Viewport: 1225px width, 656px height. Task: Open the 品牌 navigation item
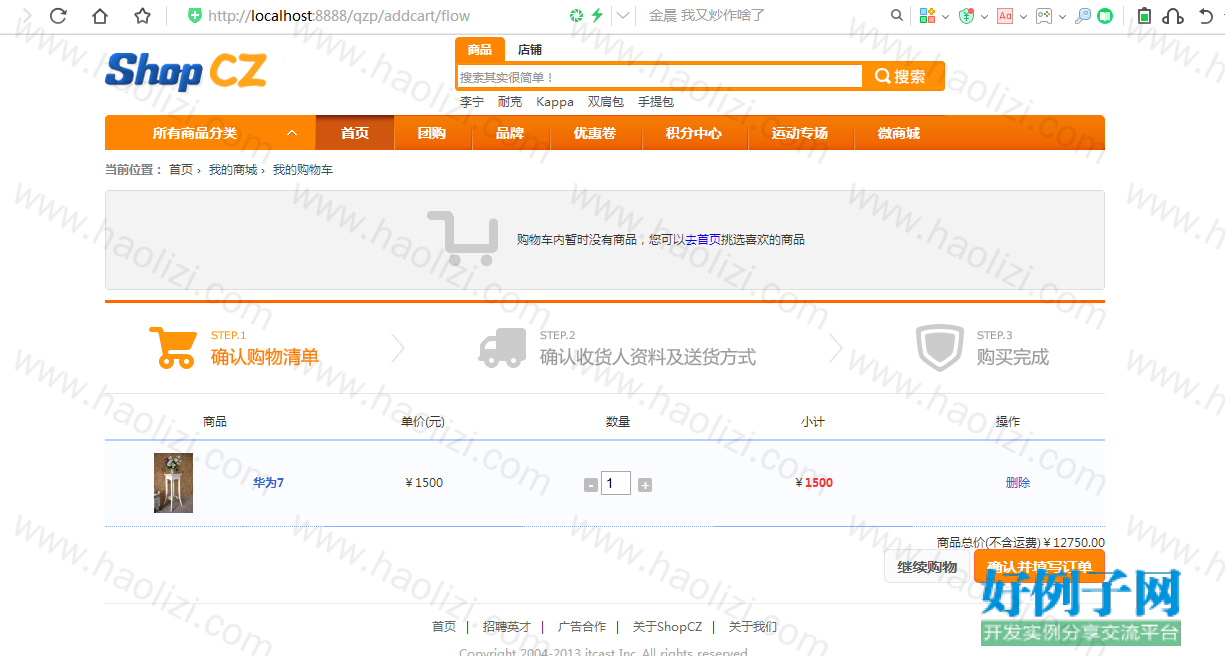pos(510,133)
